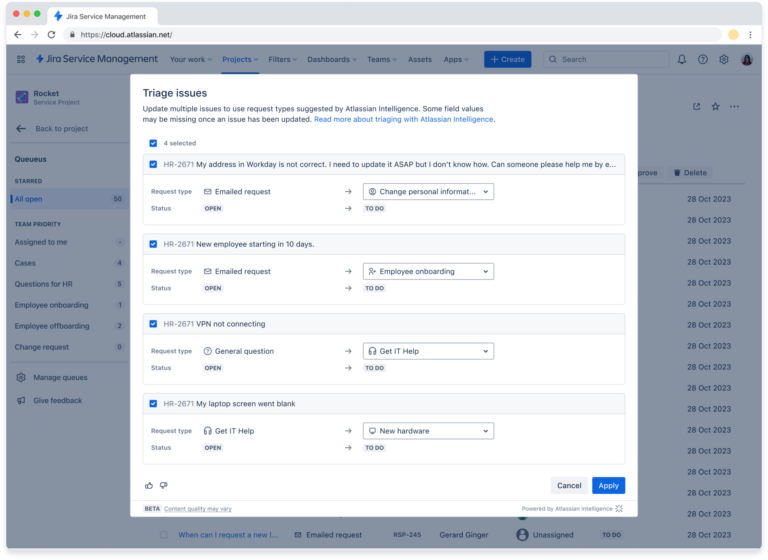Select the Employee onboarding queue in sidebar
This screenshot has width=768, height=560.
click(x=69, y=305)
